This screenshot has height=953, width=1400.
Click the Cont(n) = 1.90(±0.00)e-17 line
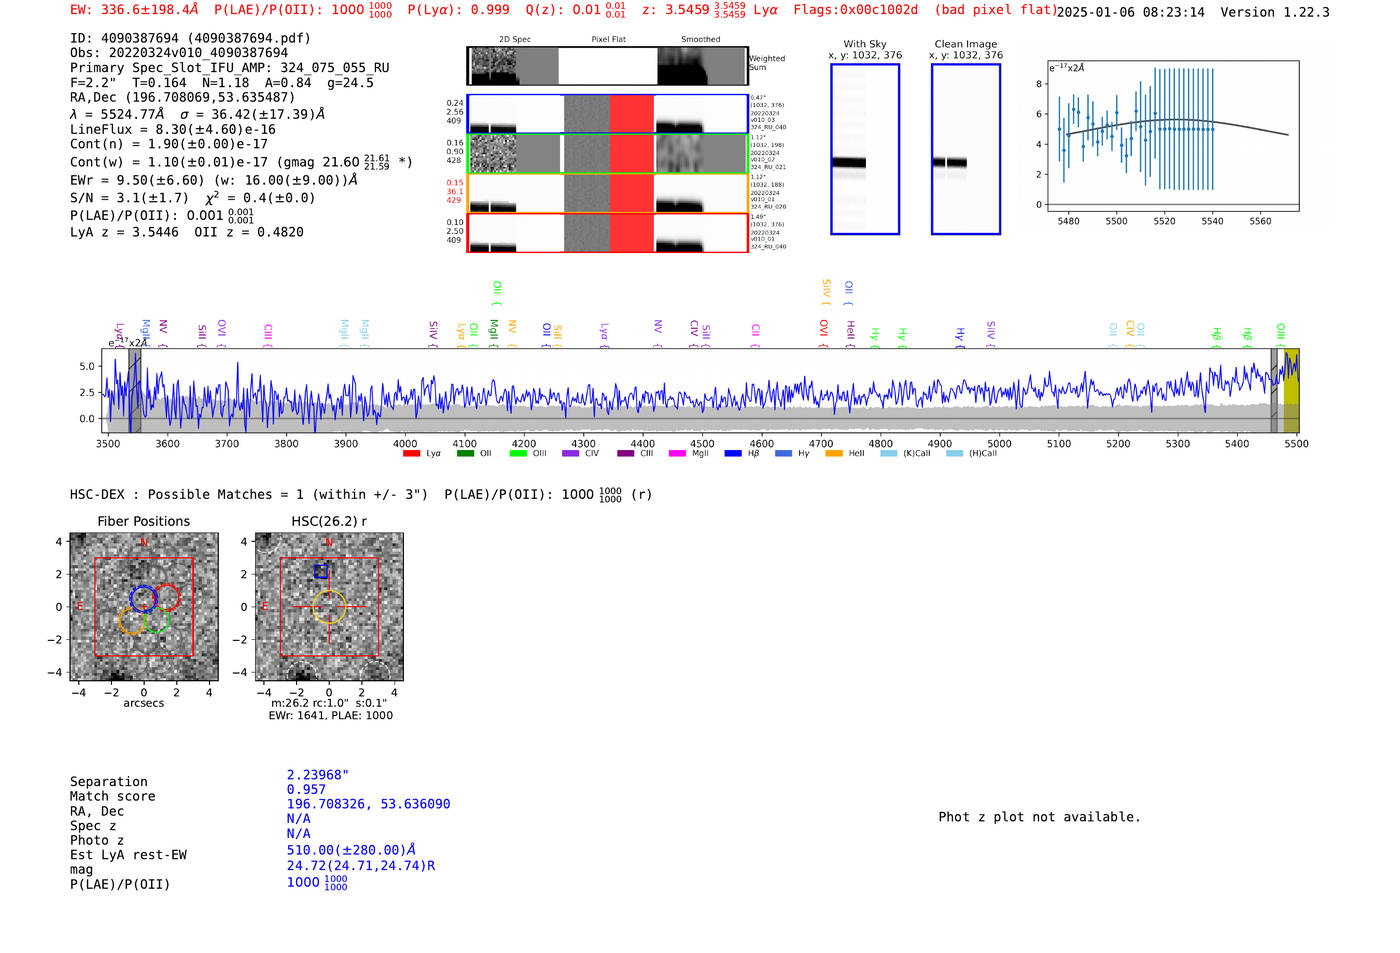(x=169, y=144)
